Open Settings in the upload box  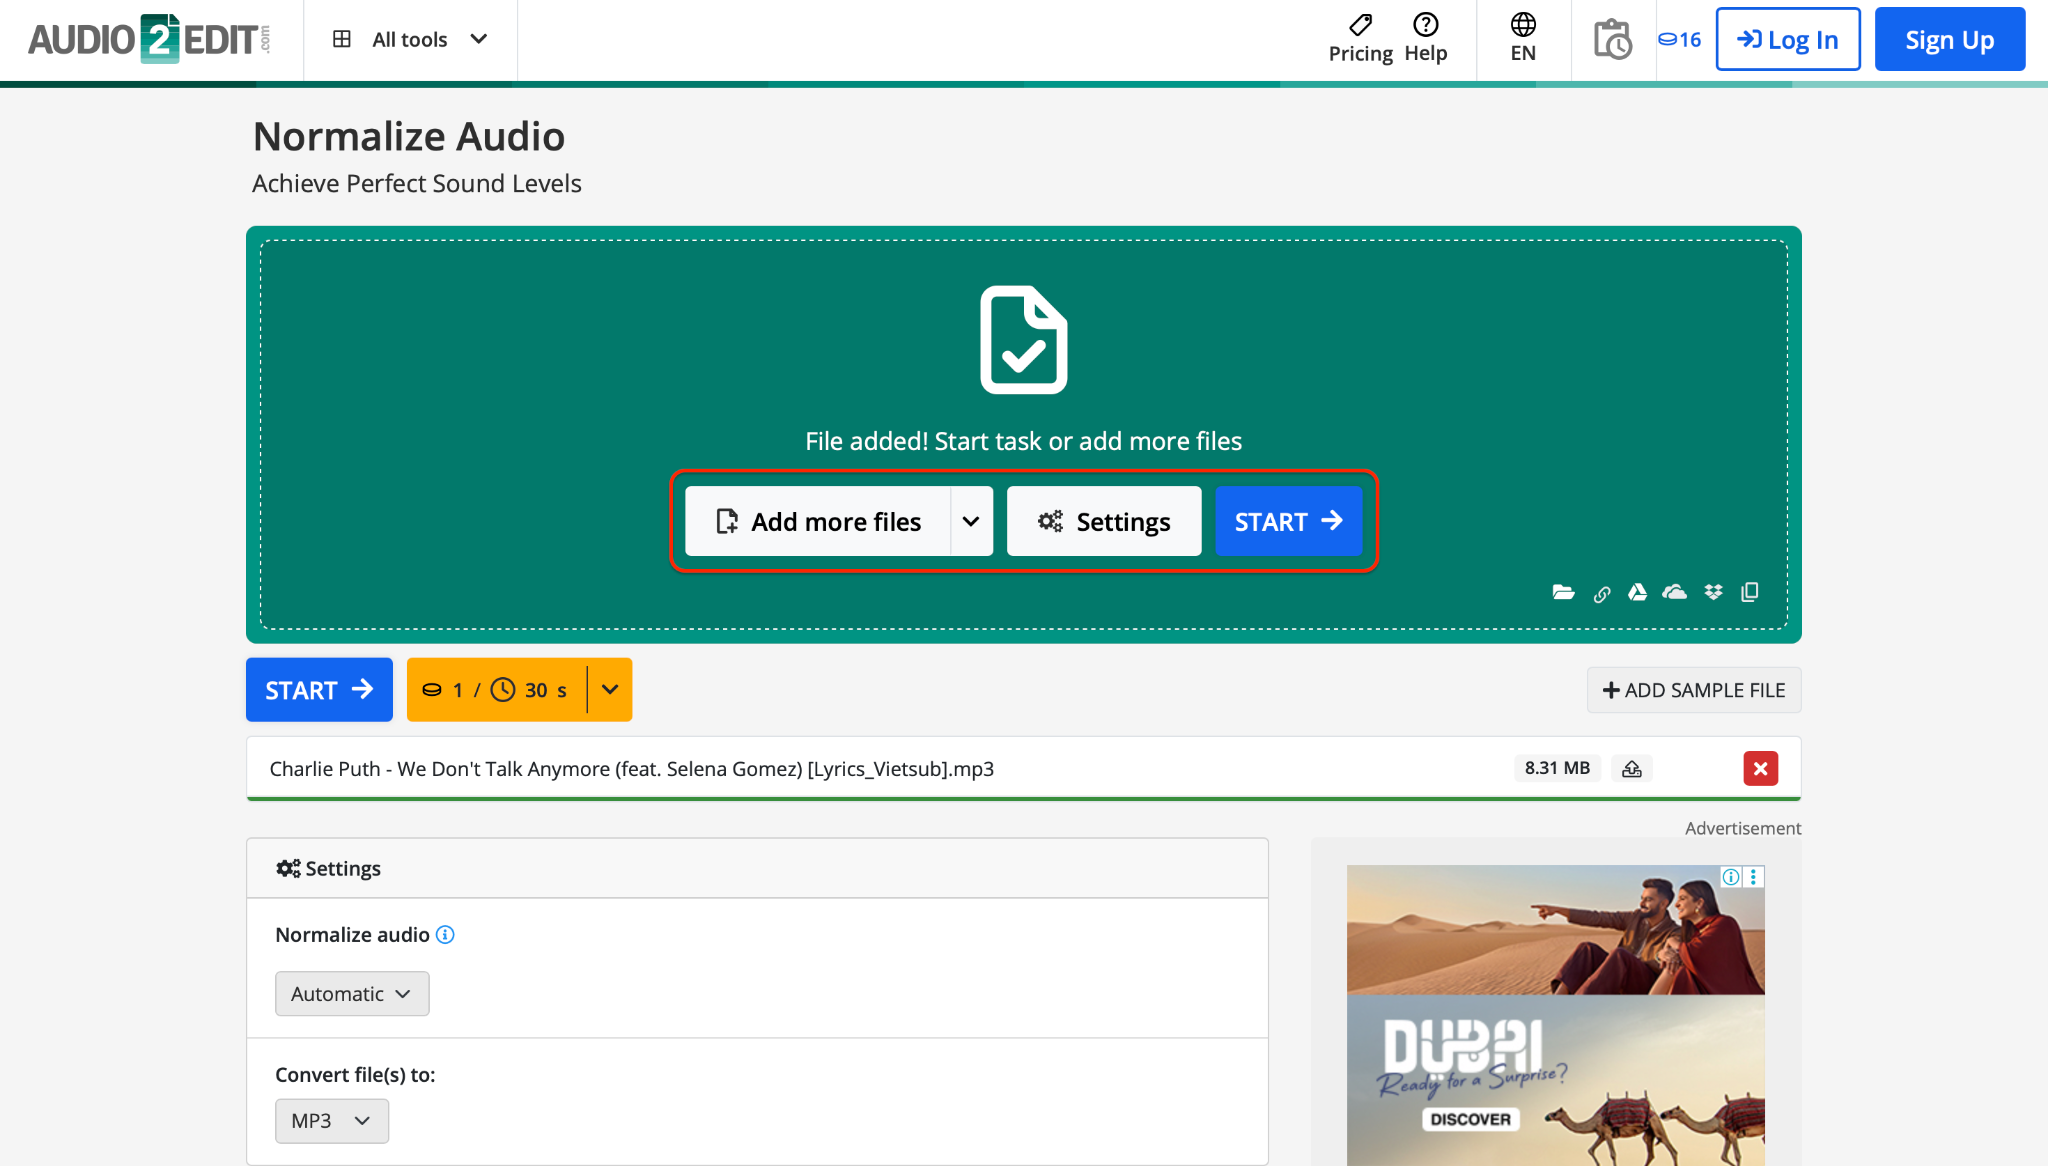point(1104,521)
